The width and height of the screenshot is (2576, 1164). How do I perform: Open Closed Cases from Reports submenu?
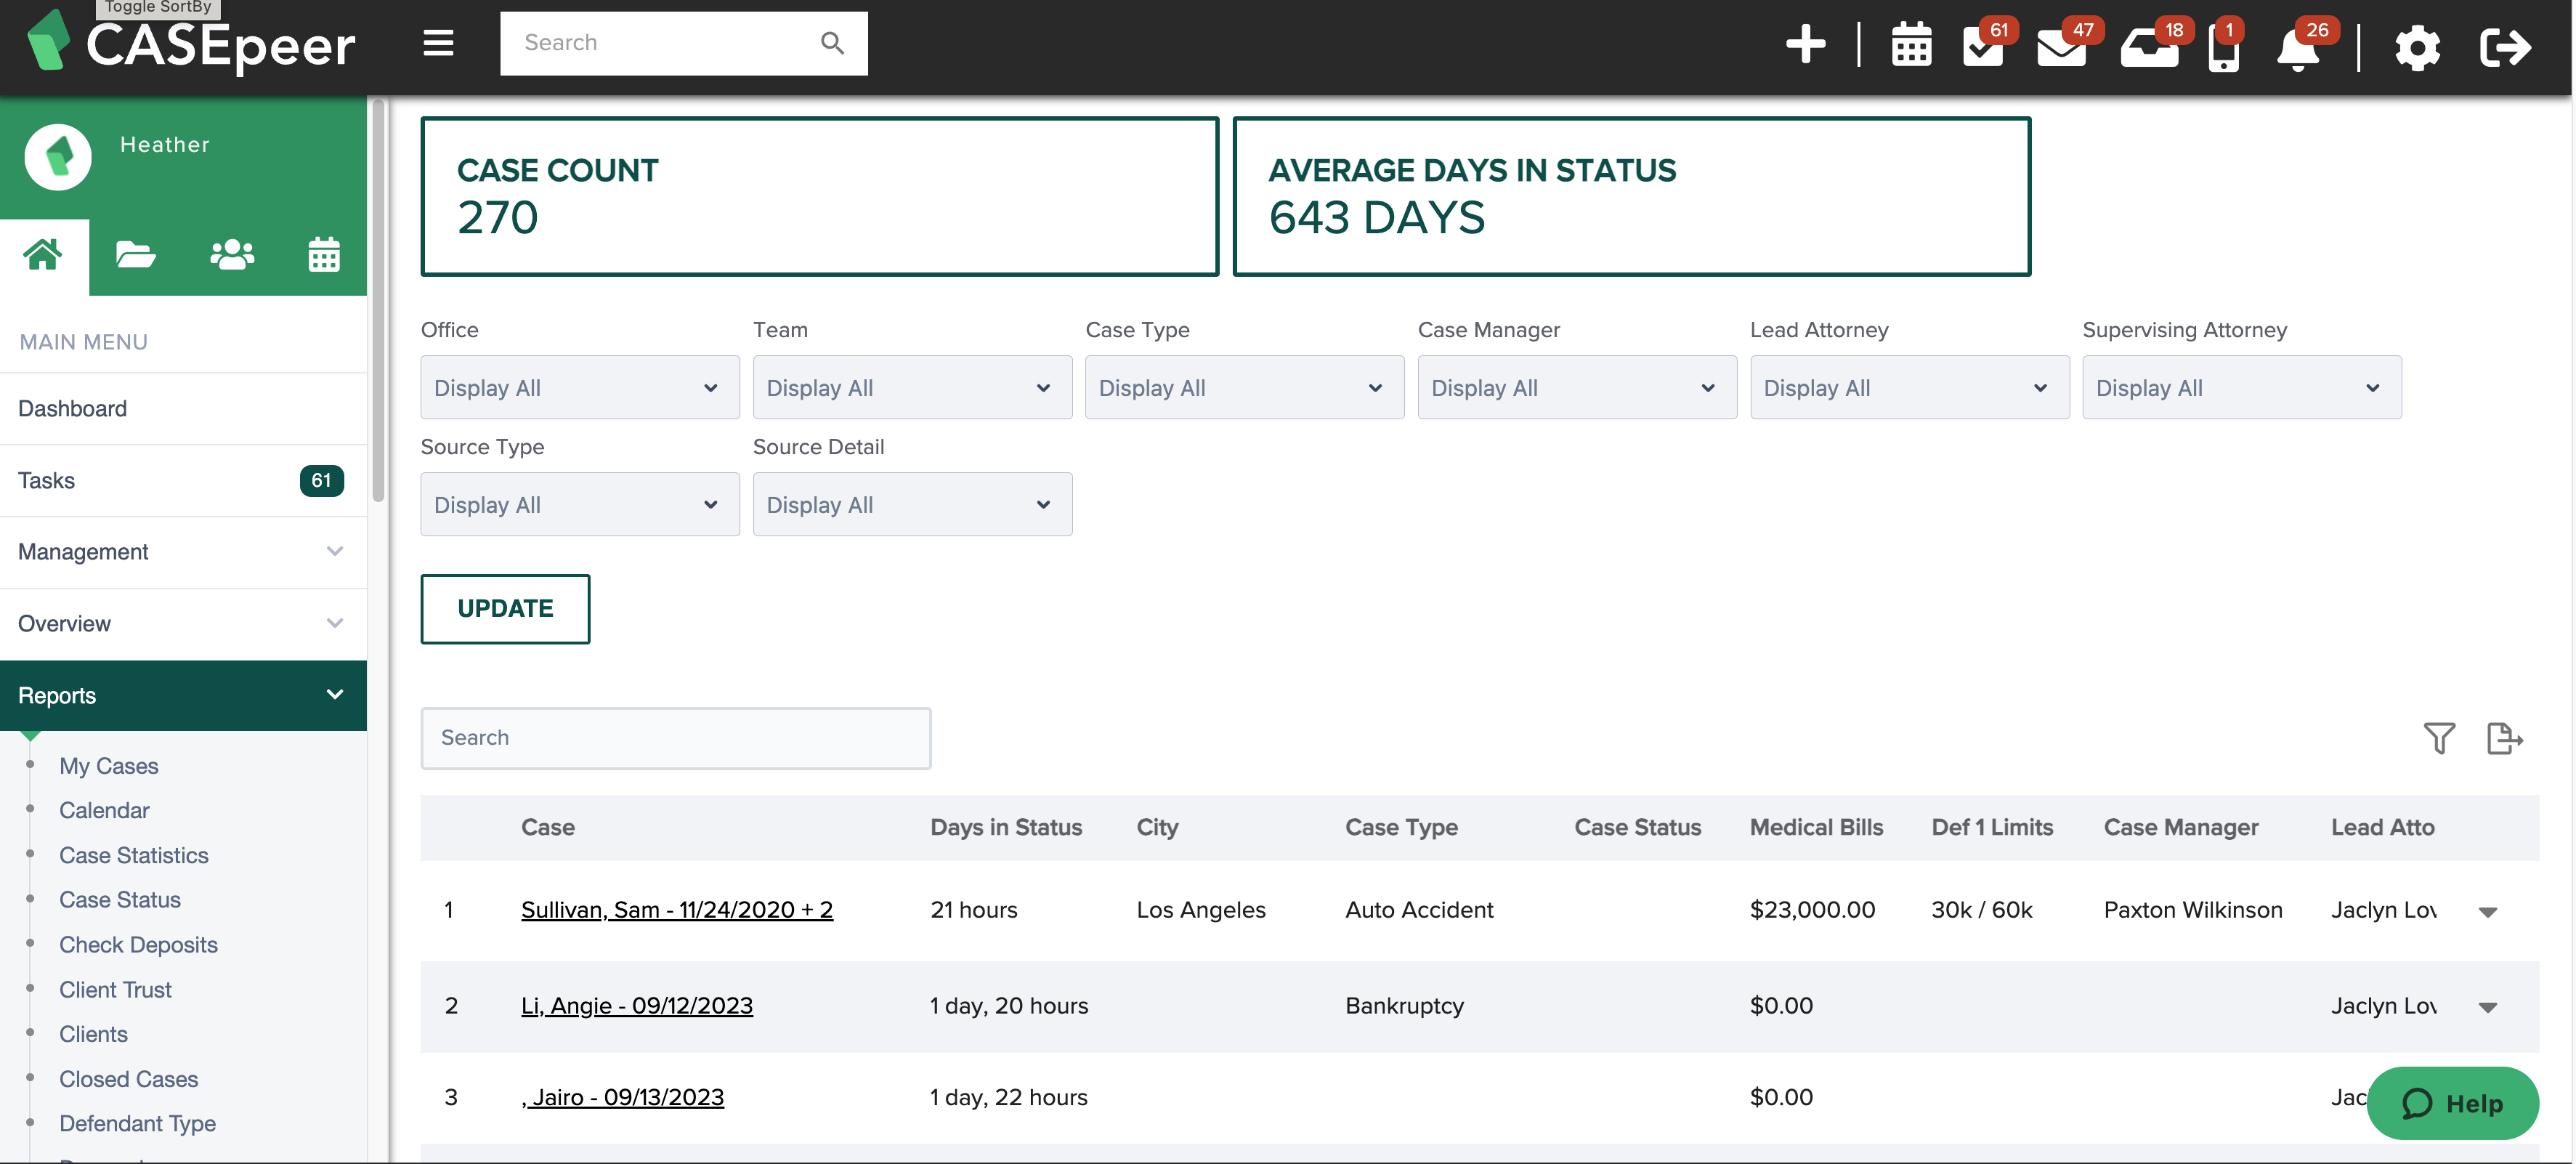coord(128,1078)
